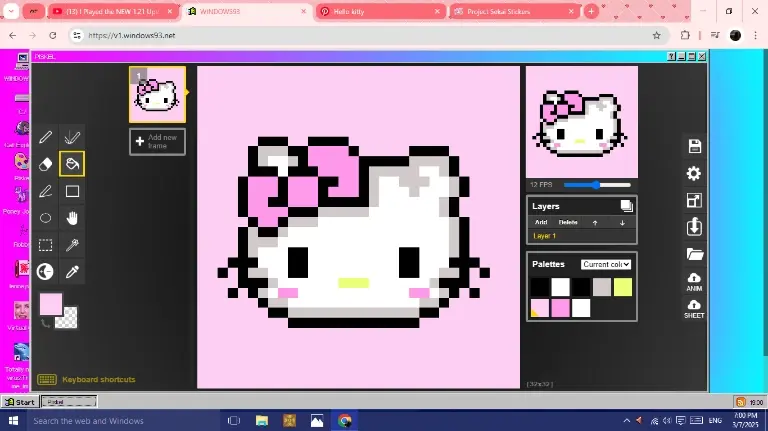Click Add layer button
This screenshot has width=768, height=431.
click(541, 222)
